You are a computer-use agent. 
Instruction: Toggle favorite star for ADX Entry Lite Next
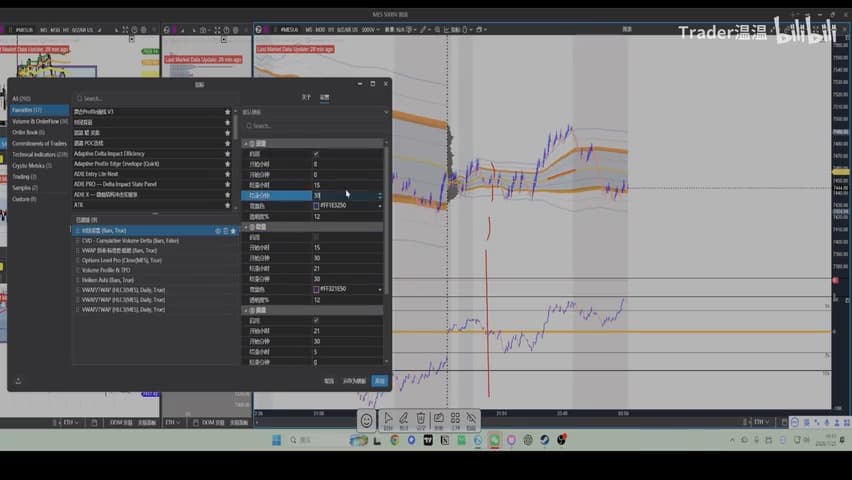coord(228,174)
